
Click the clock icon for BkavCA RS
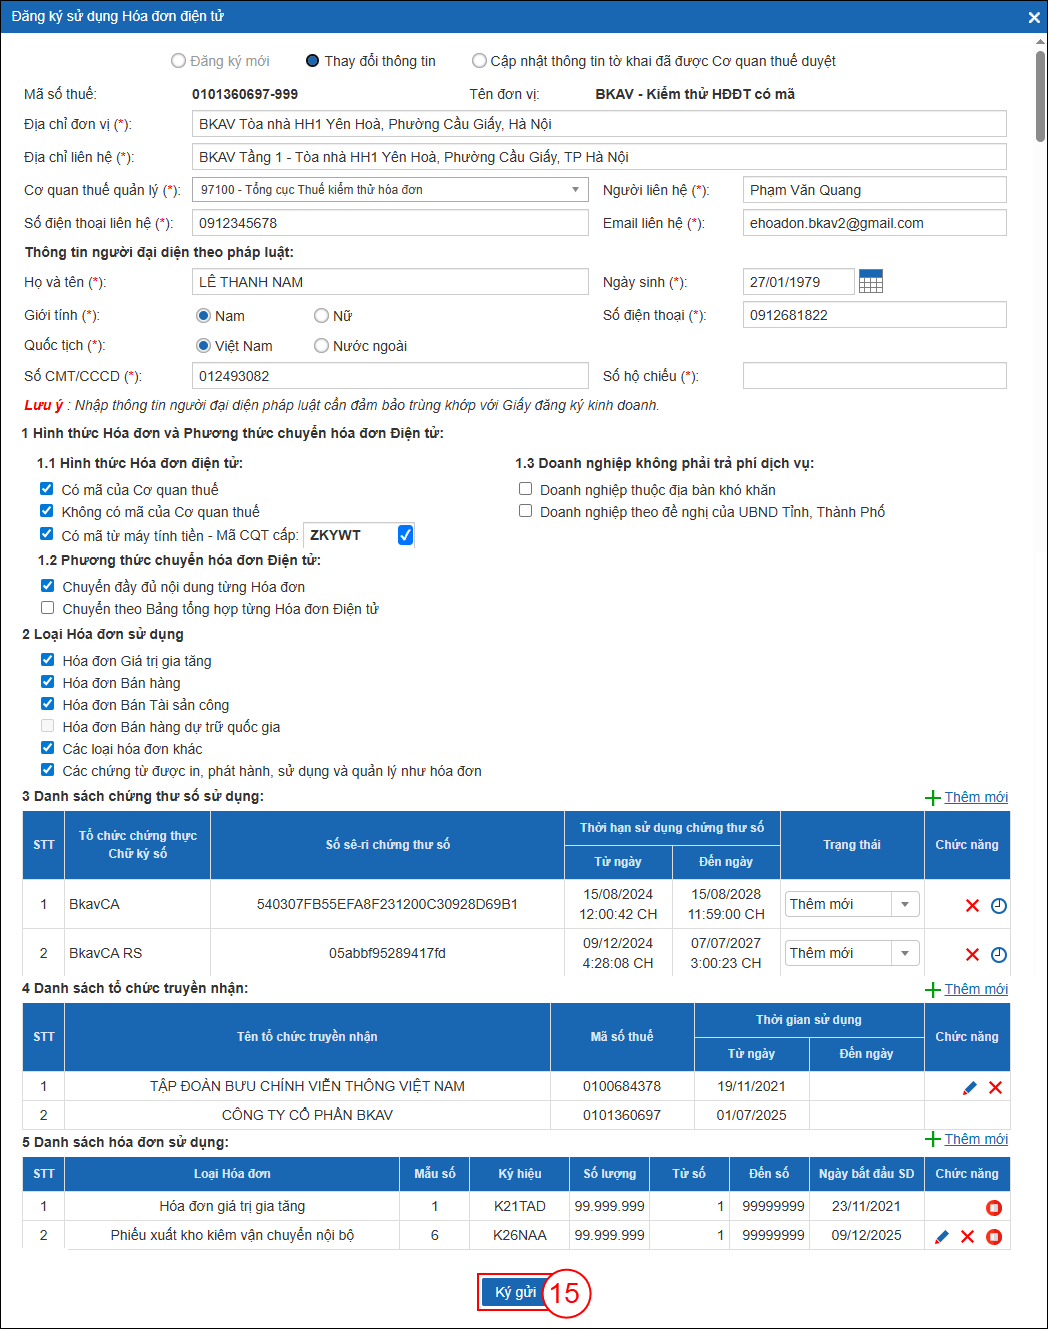pyautogui.click(x=998, y=954)
